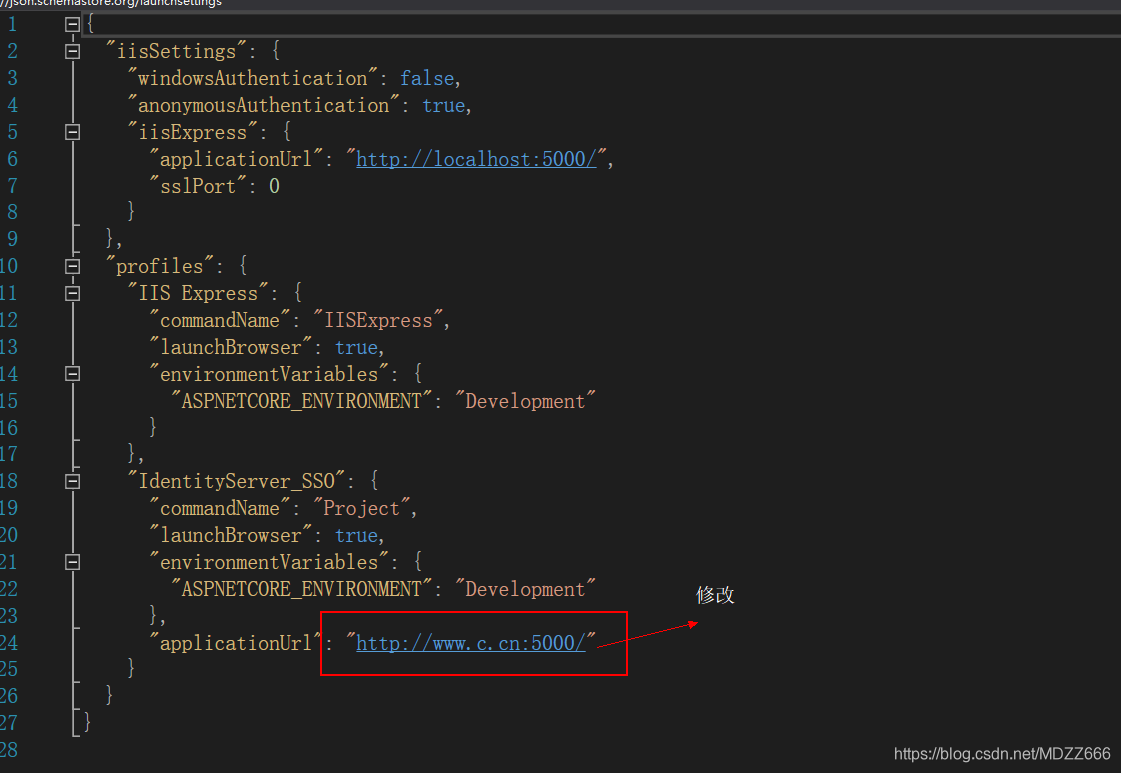The height and width of the screenshot is (773, 1121).
Task: Collapse the iisExpress block
Action: 72,132
